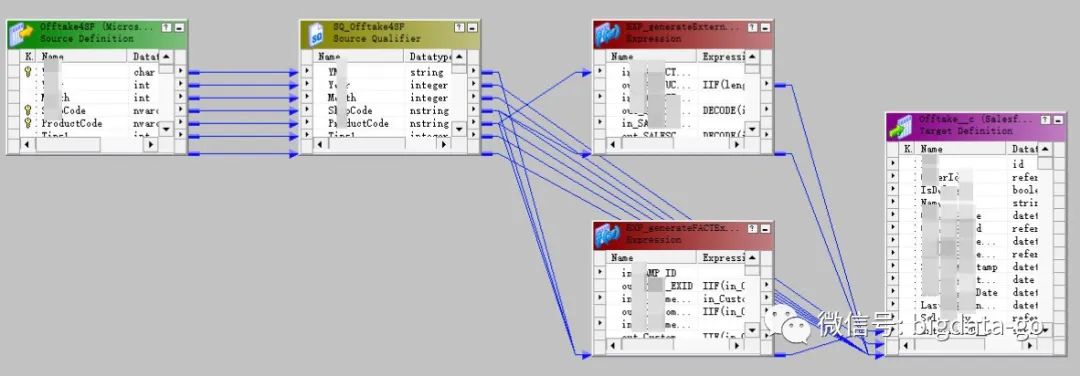Click the key icon beside ShopCode
This screenshot has height=376, width=1080.
coord(28,110)
